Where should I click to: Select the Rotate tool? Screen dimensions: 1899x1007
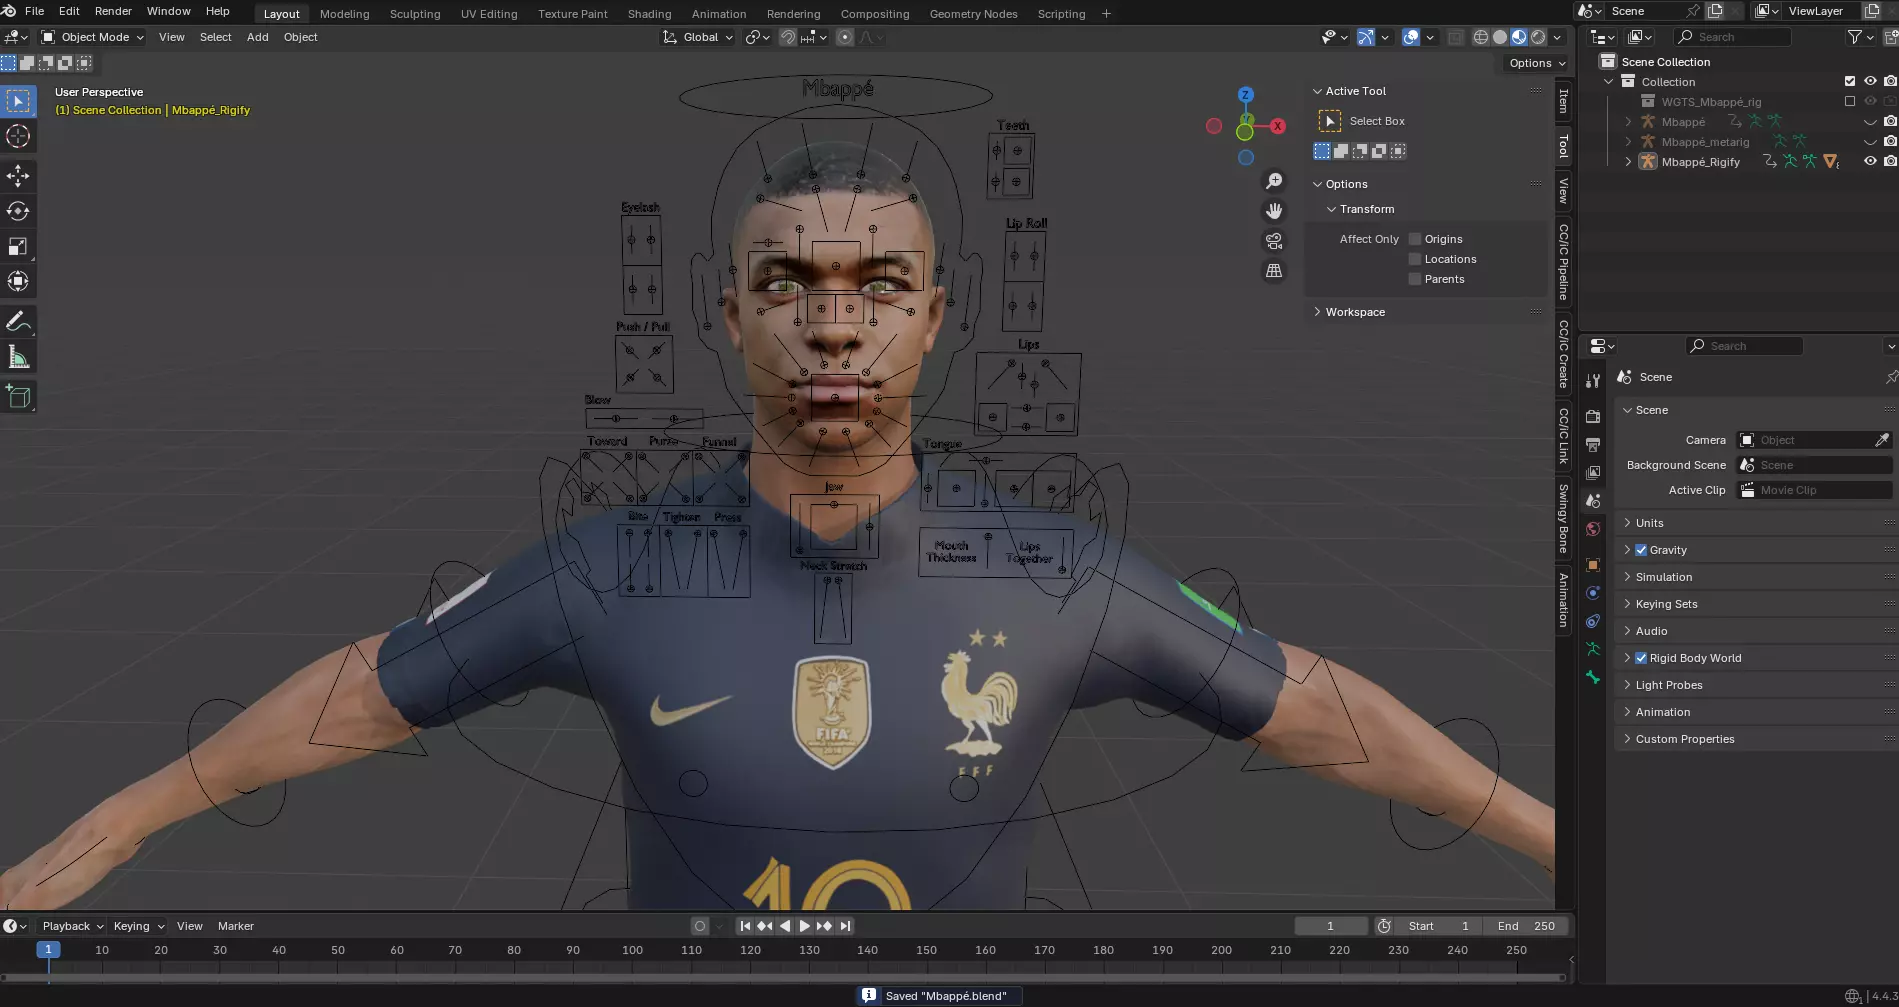(18, 211)
